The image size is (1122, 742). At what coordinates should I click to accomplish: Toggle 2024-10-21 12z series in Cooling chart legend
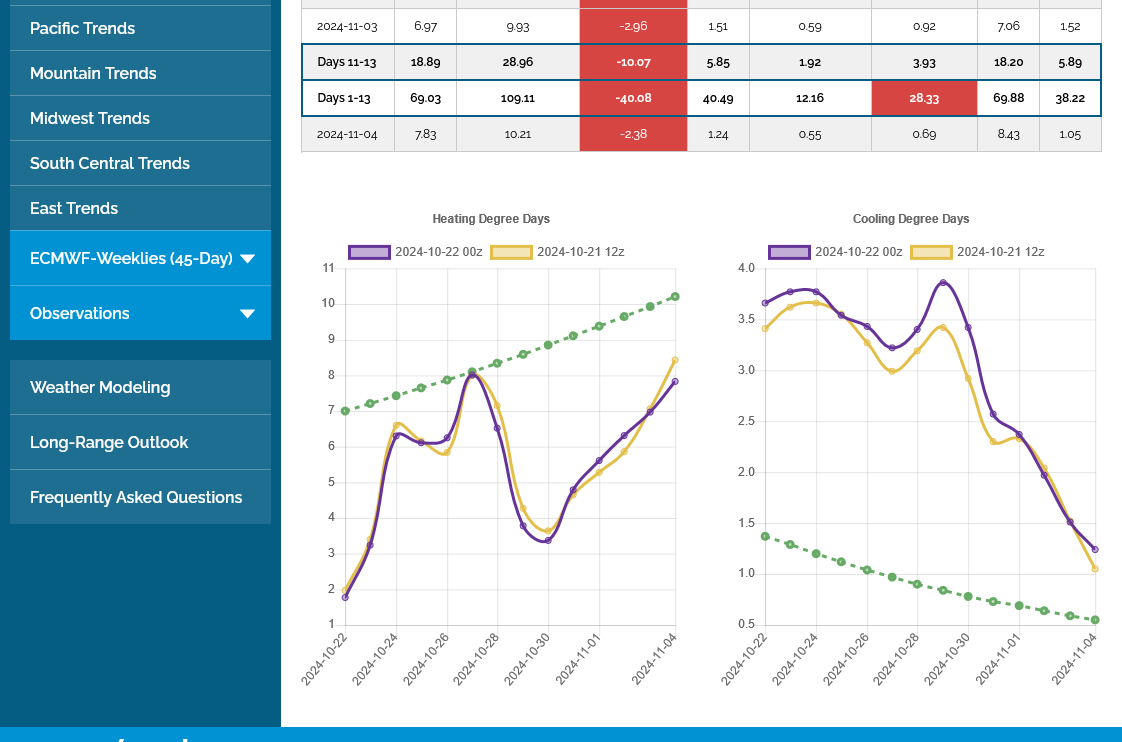(x=1000, y=252)
